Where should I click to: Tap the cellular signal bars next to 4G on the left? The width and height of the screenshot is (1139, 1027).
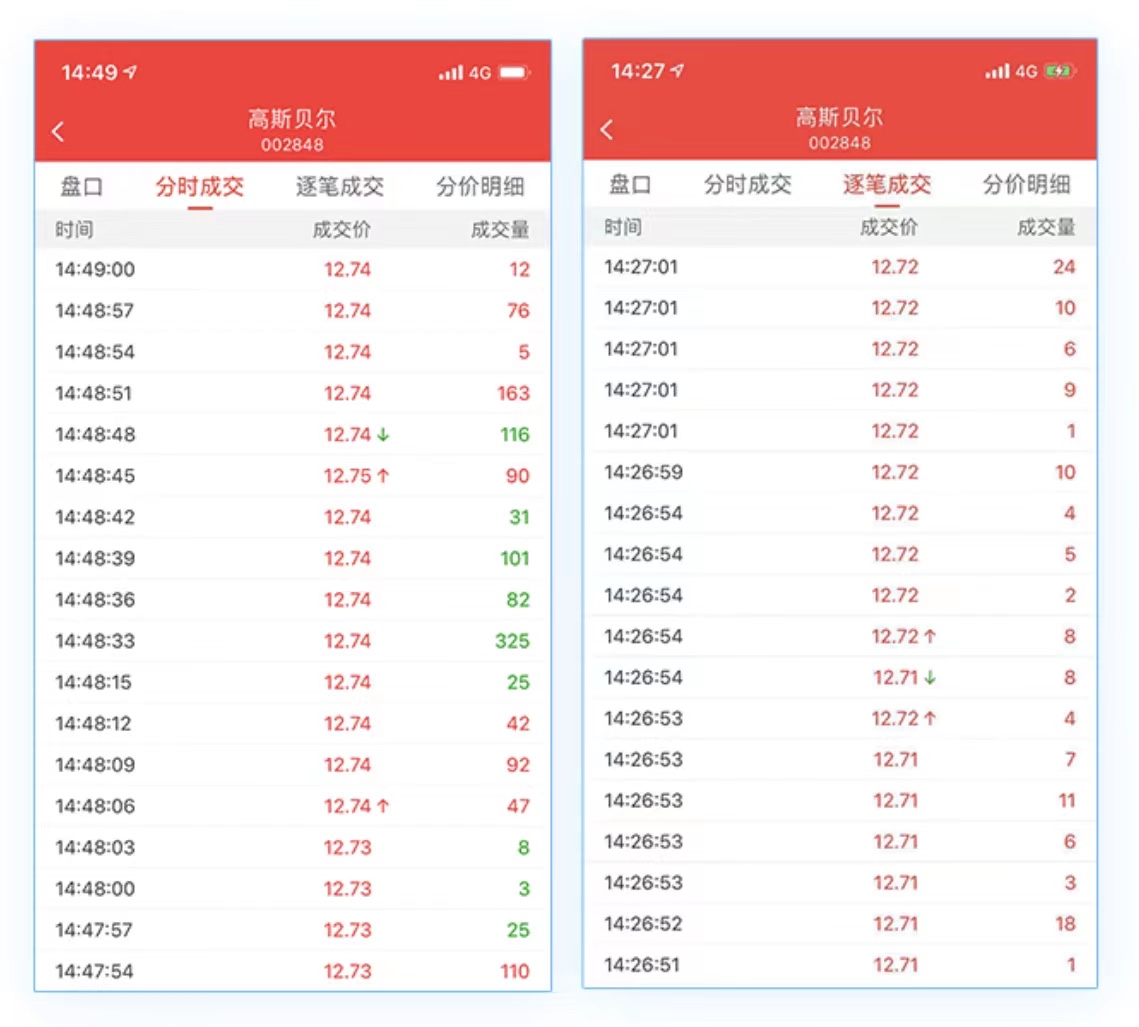(449, 71)
